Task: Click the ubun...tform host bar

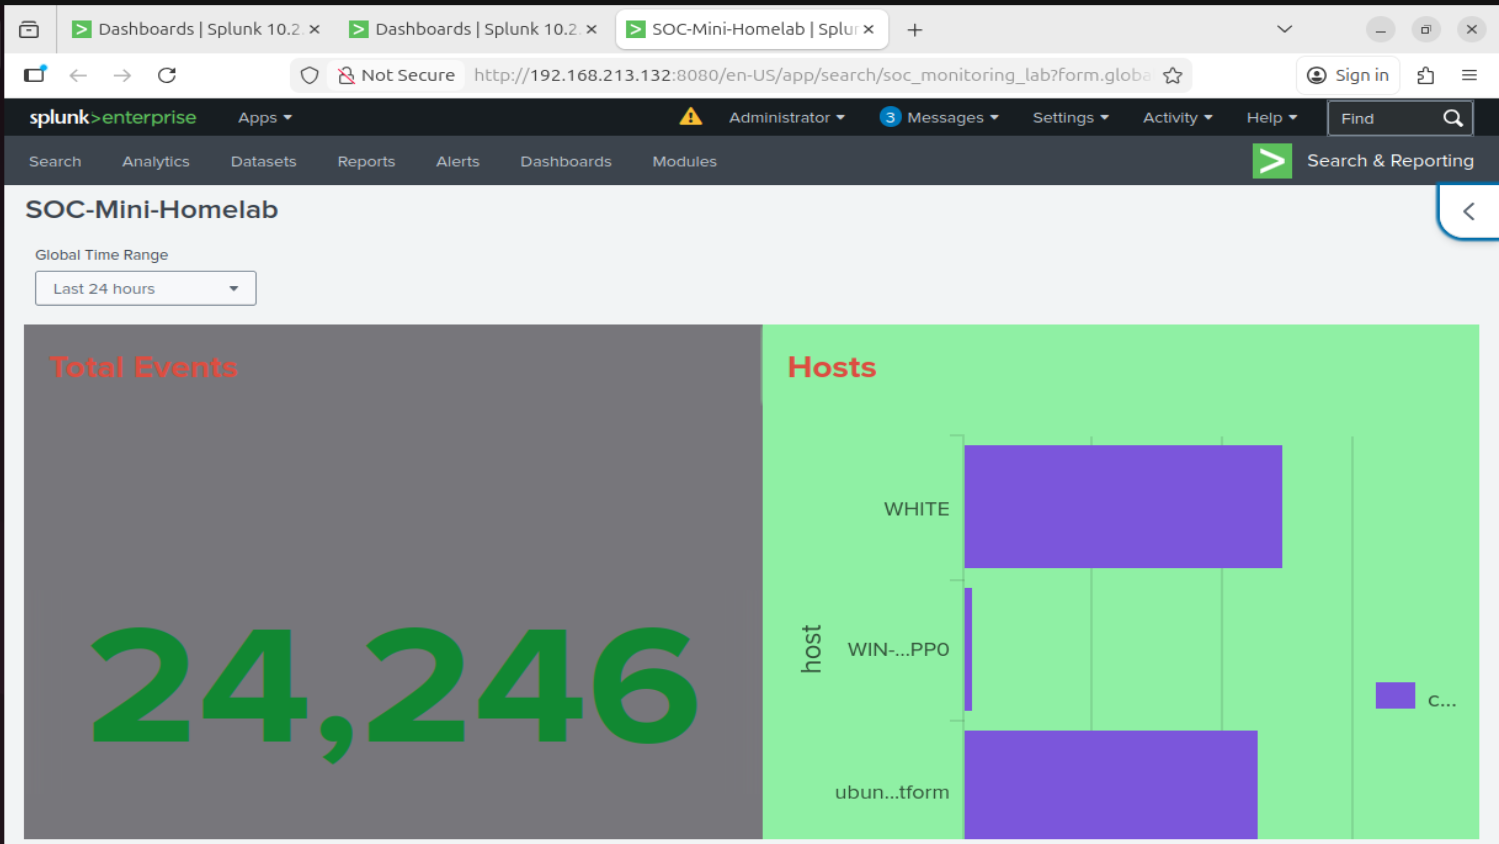Action: (x=1111, y=785)
